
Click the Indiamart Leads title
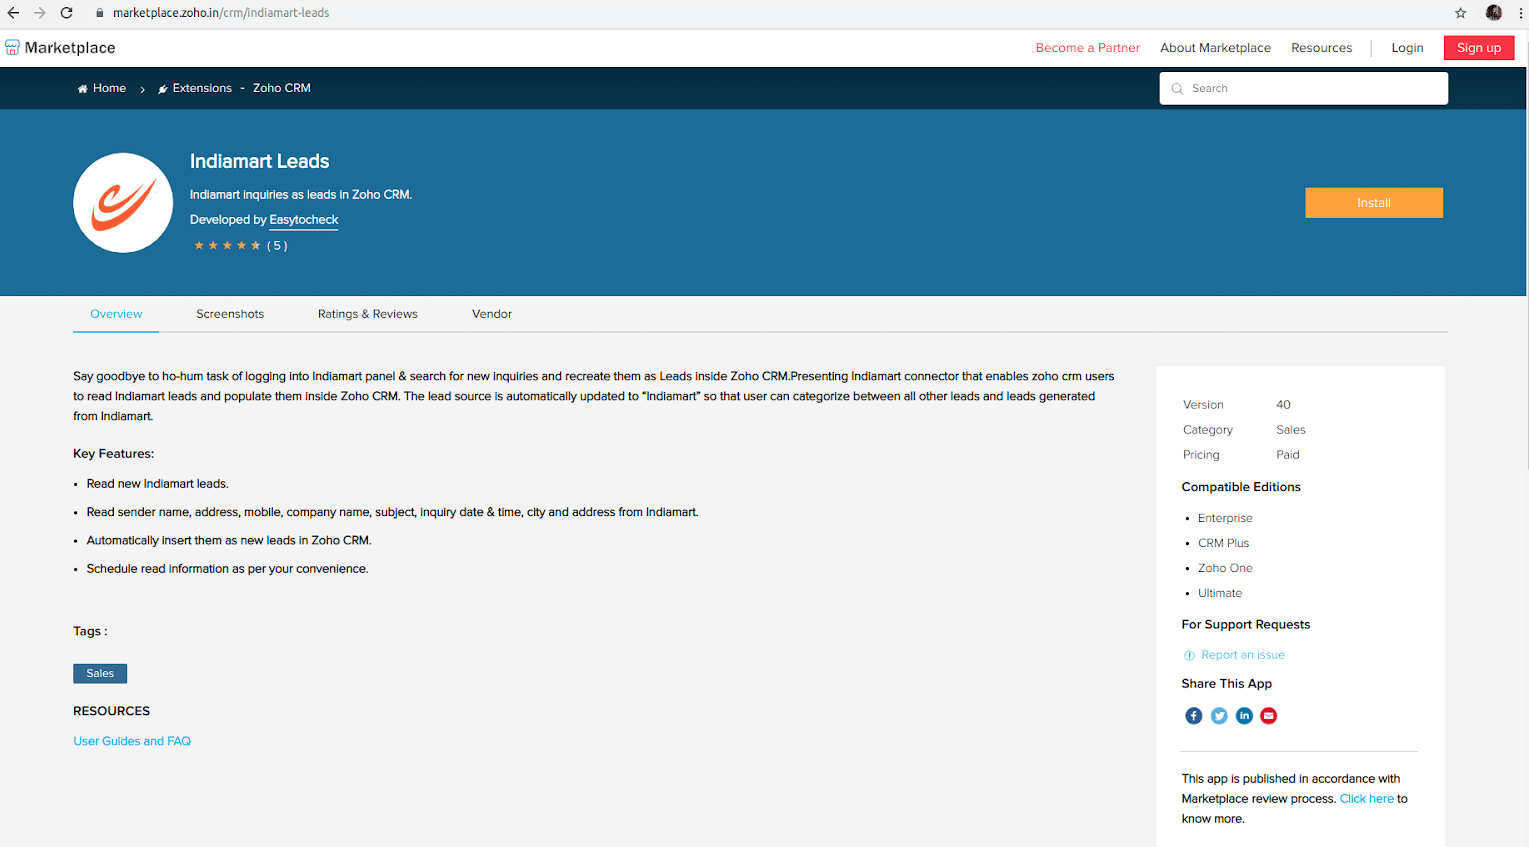click(x=260, y=161)
